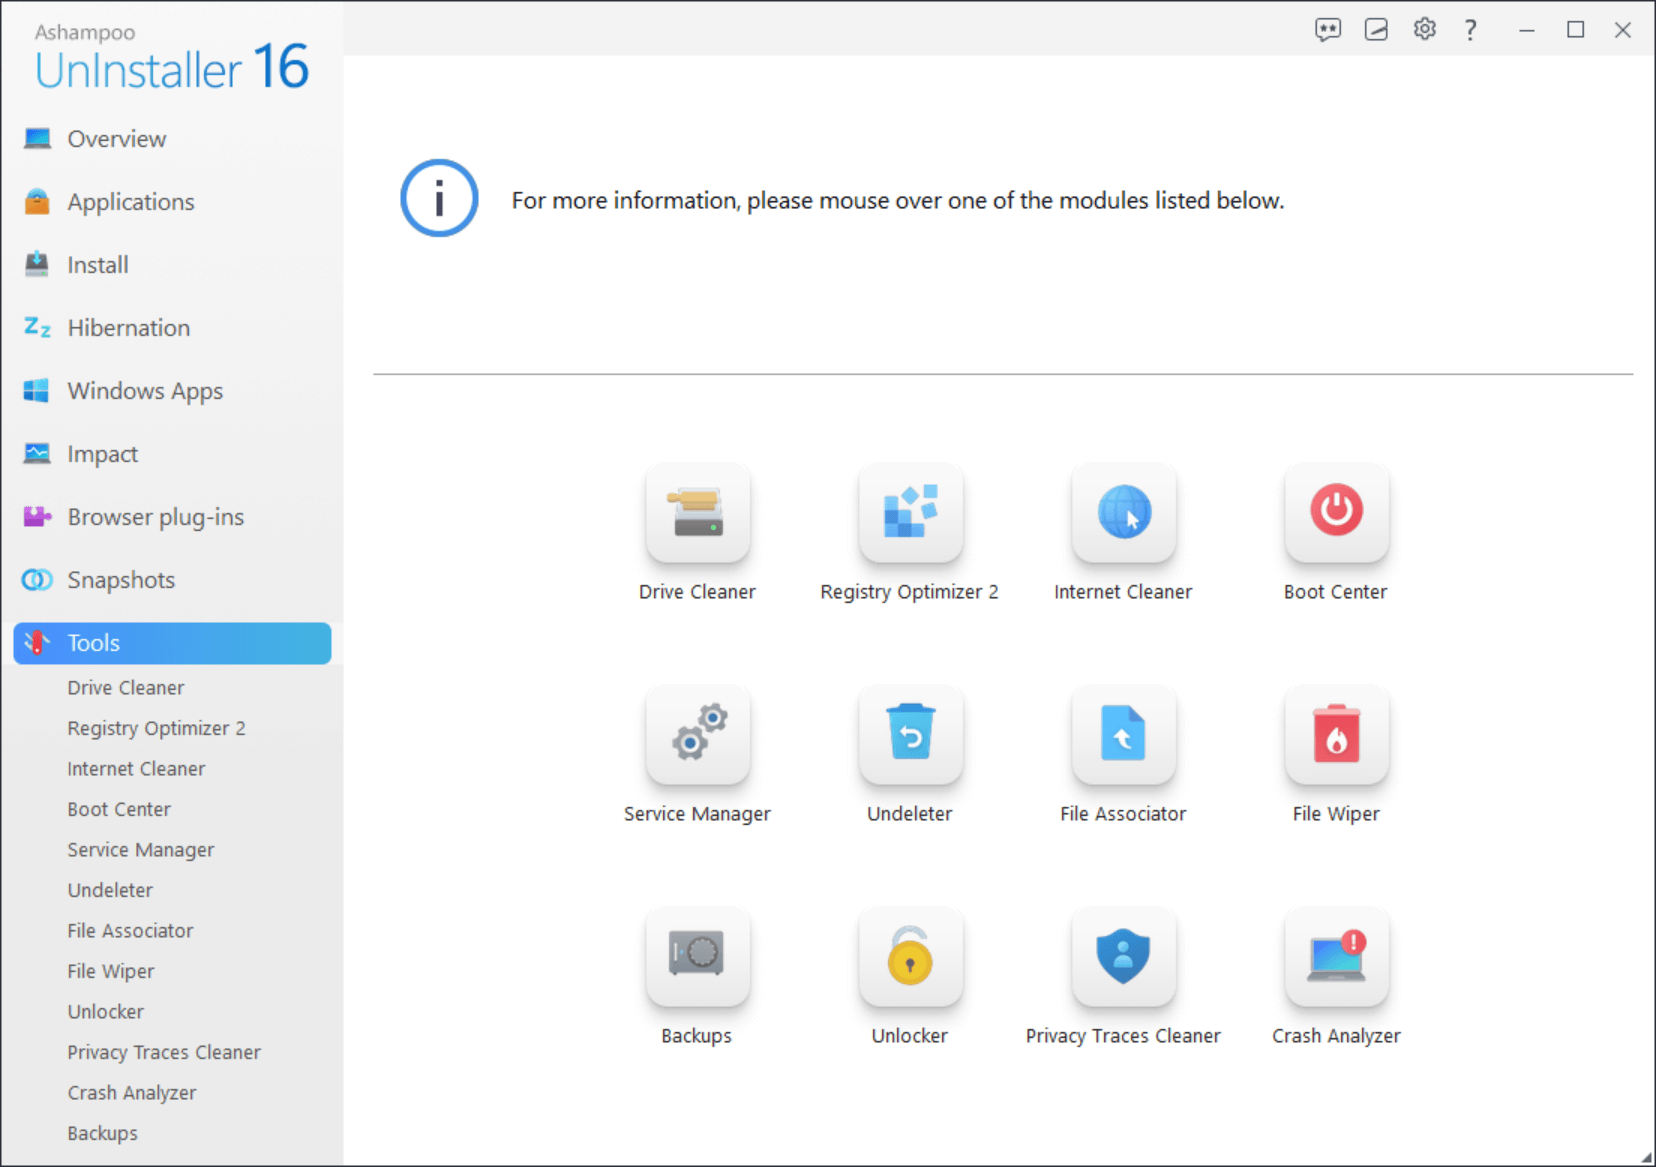Open the File Associator document icon
The image size is (1656, 1167).
[1123, 736]
